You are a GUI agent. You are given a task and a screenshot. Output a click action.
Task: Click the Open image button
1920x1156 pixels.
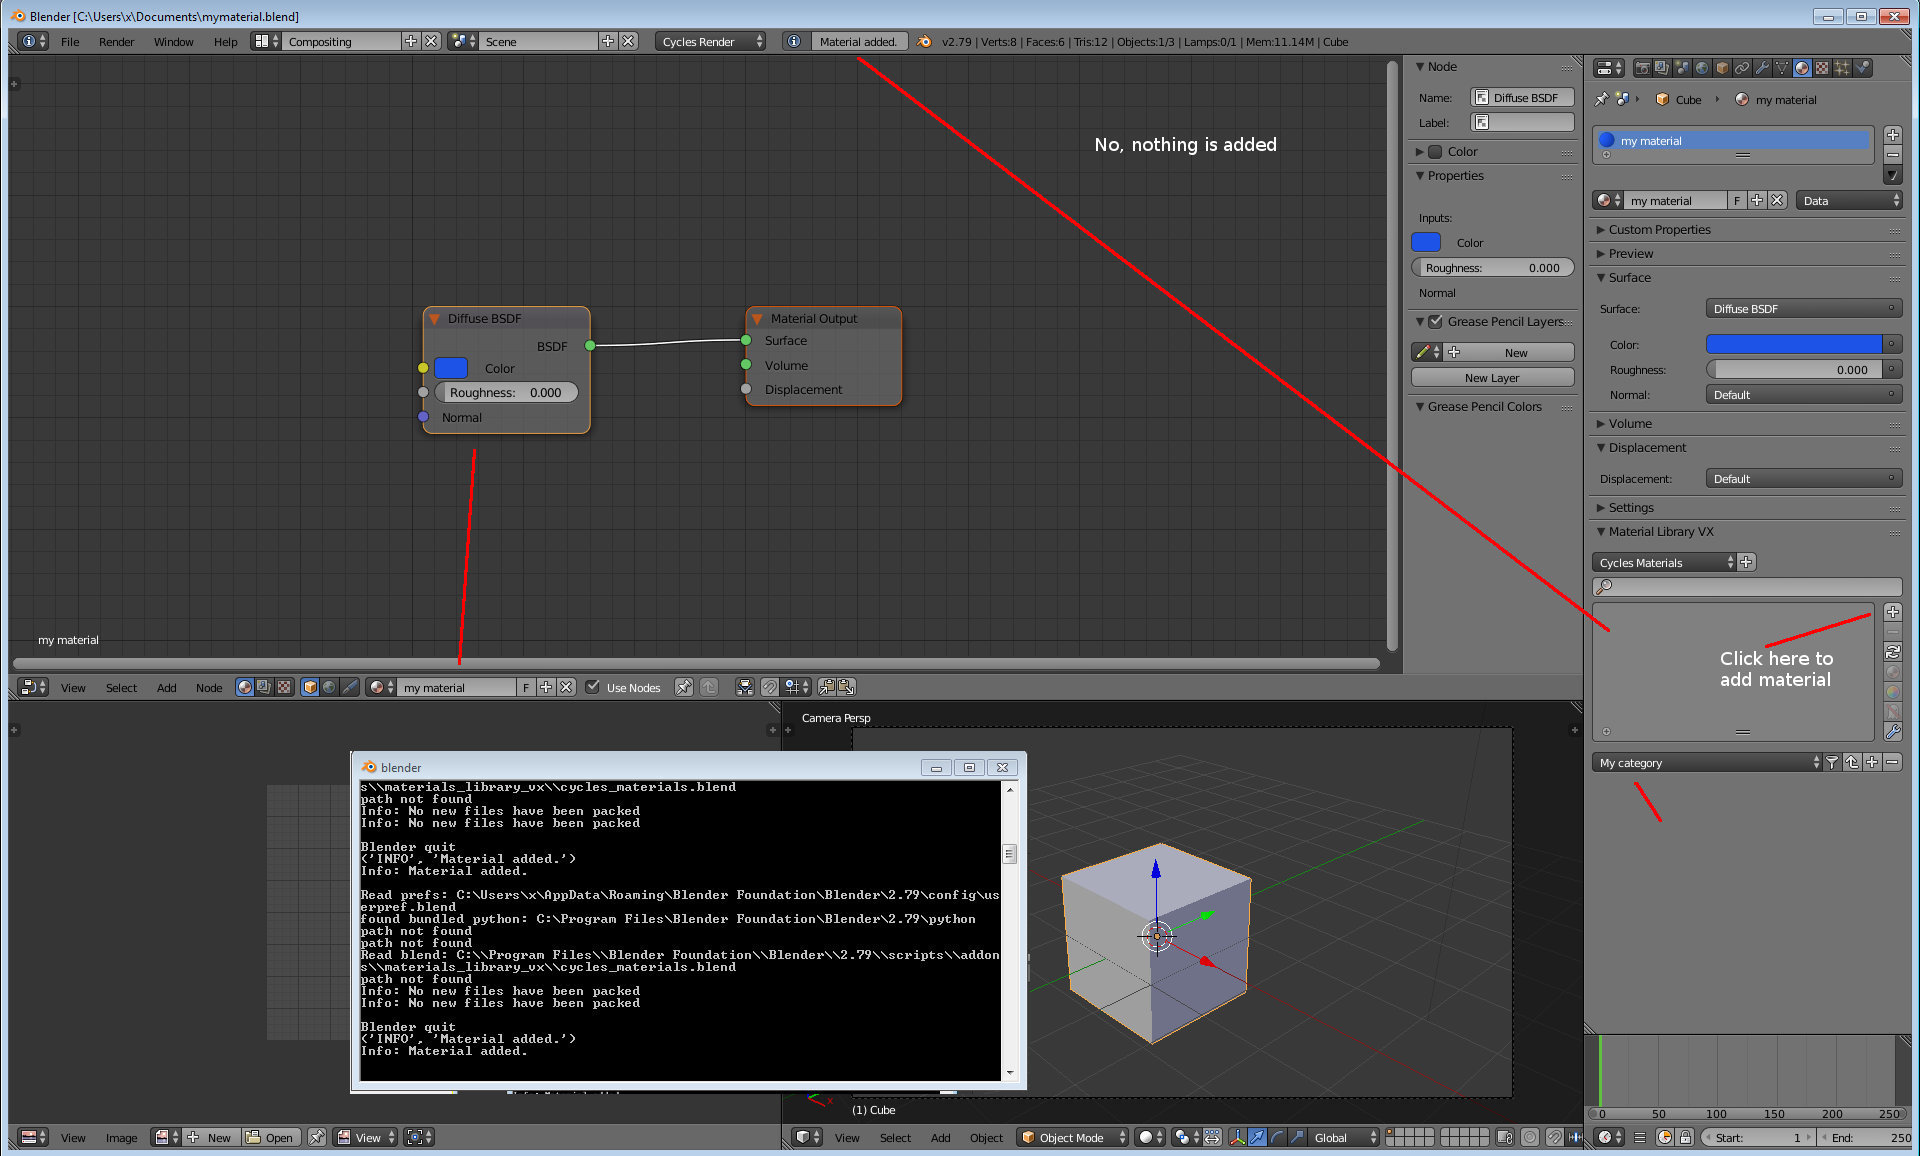[x=270, y=1137]
